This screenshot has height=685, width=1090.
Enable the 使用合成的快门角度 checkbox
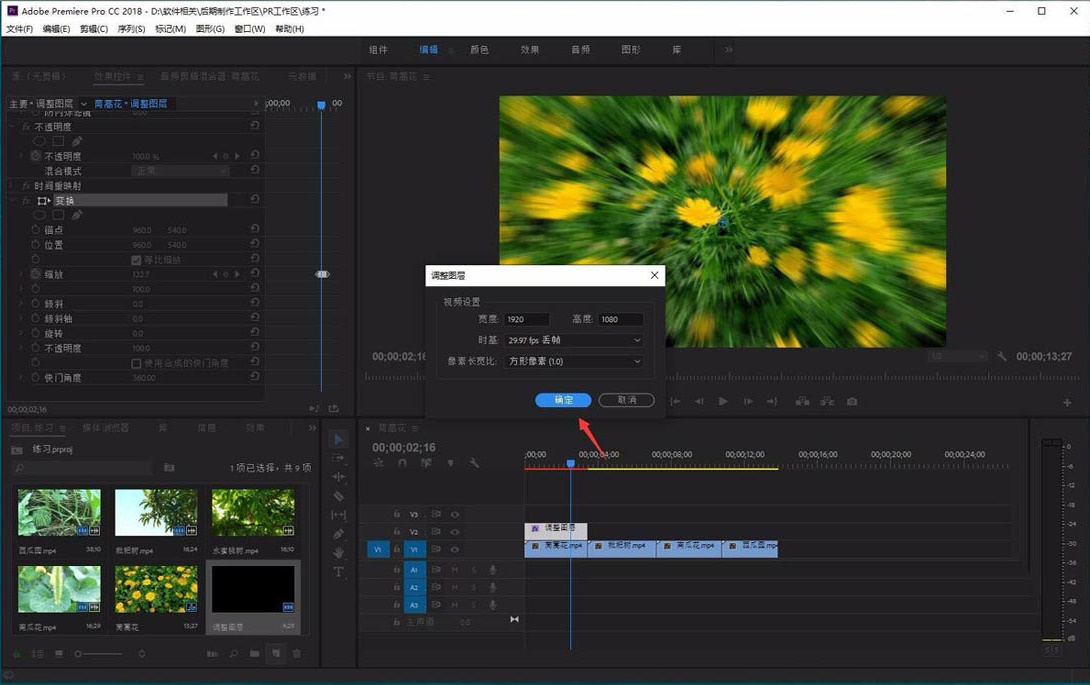click(x=137, y=363)
